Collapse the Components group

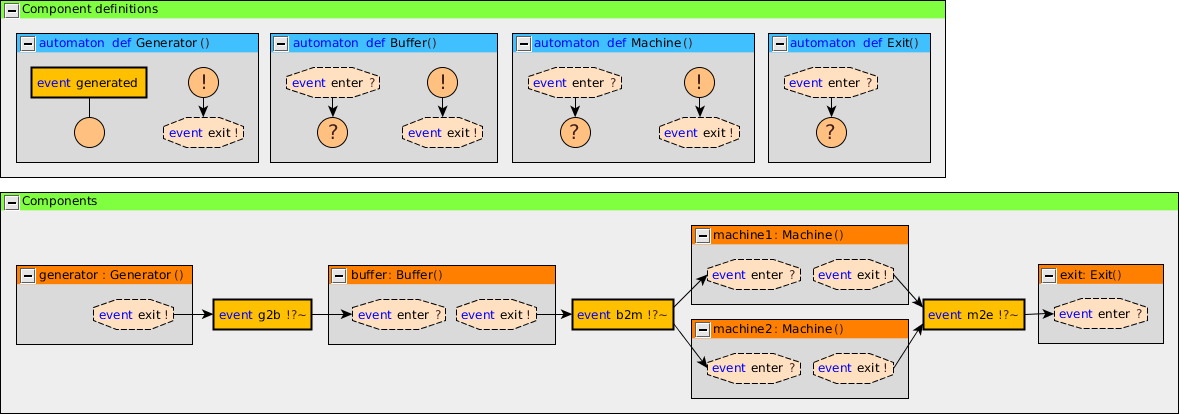click(x=11, y=202)
